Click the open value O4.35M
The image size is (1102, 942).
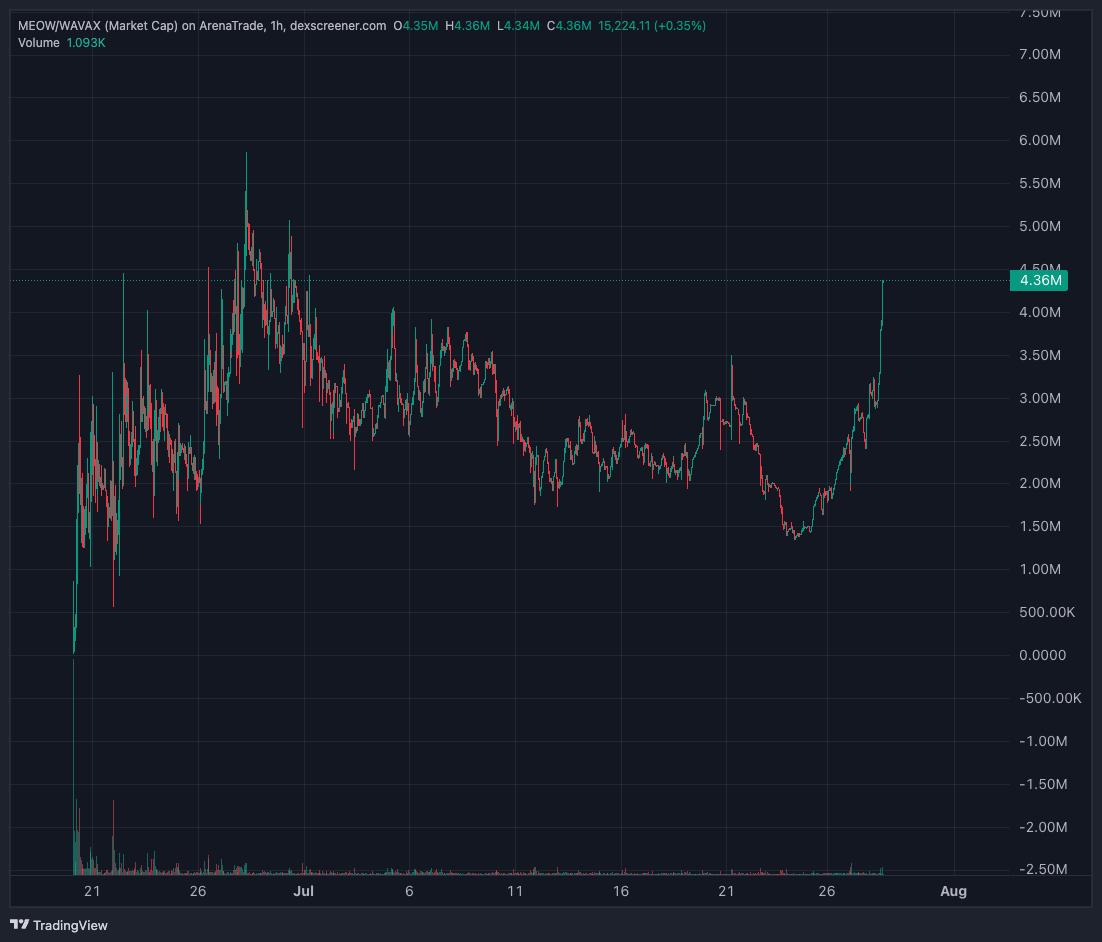[416, 26]
